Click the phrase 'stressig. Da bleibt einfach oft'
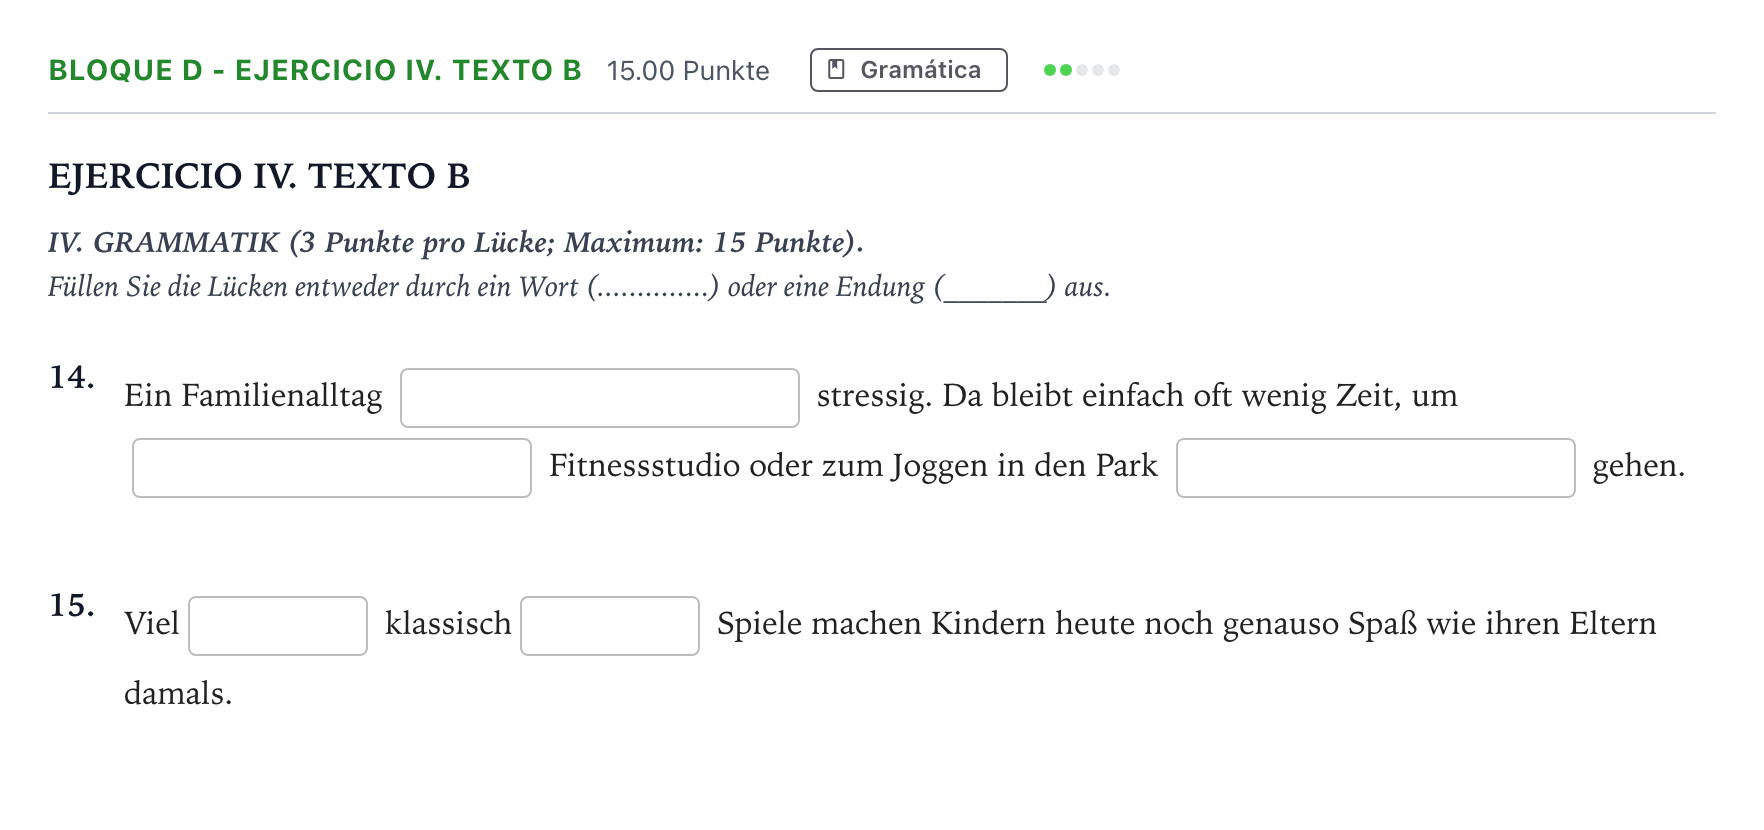 tap(1025, 396)
